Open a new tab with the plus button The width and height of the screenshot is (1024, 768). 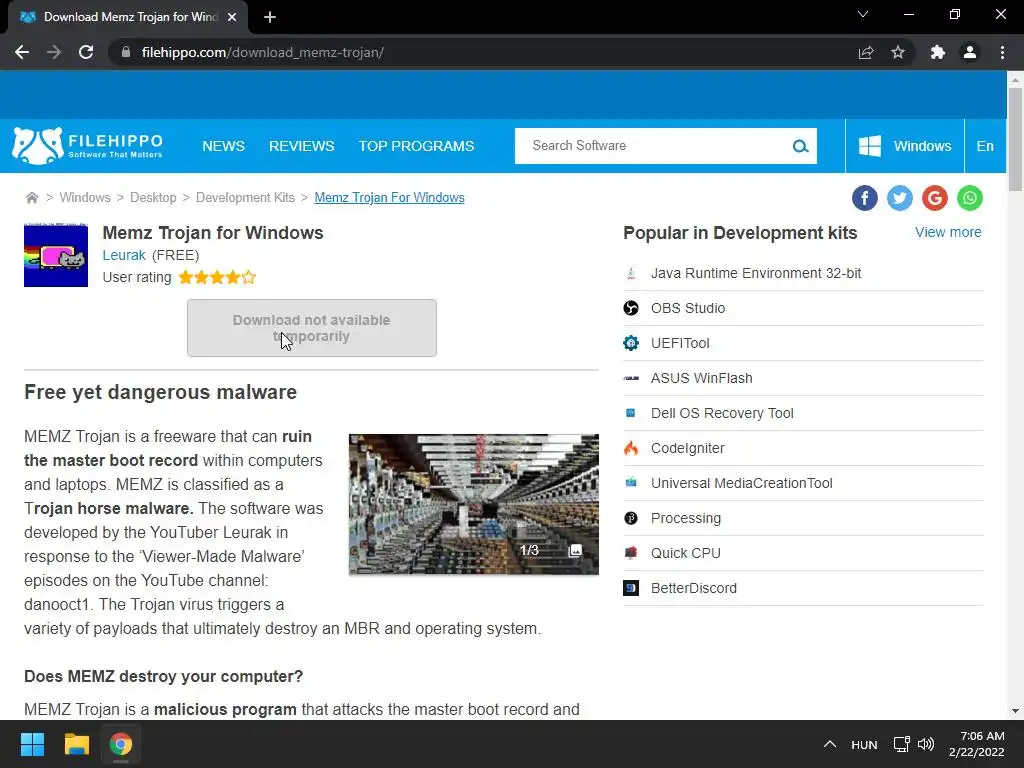click(270, 18)
